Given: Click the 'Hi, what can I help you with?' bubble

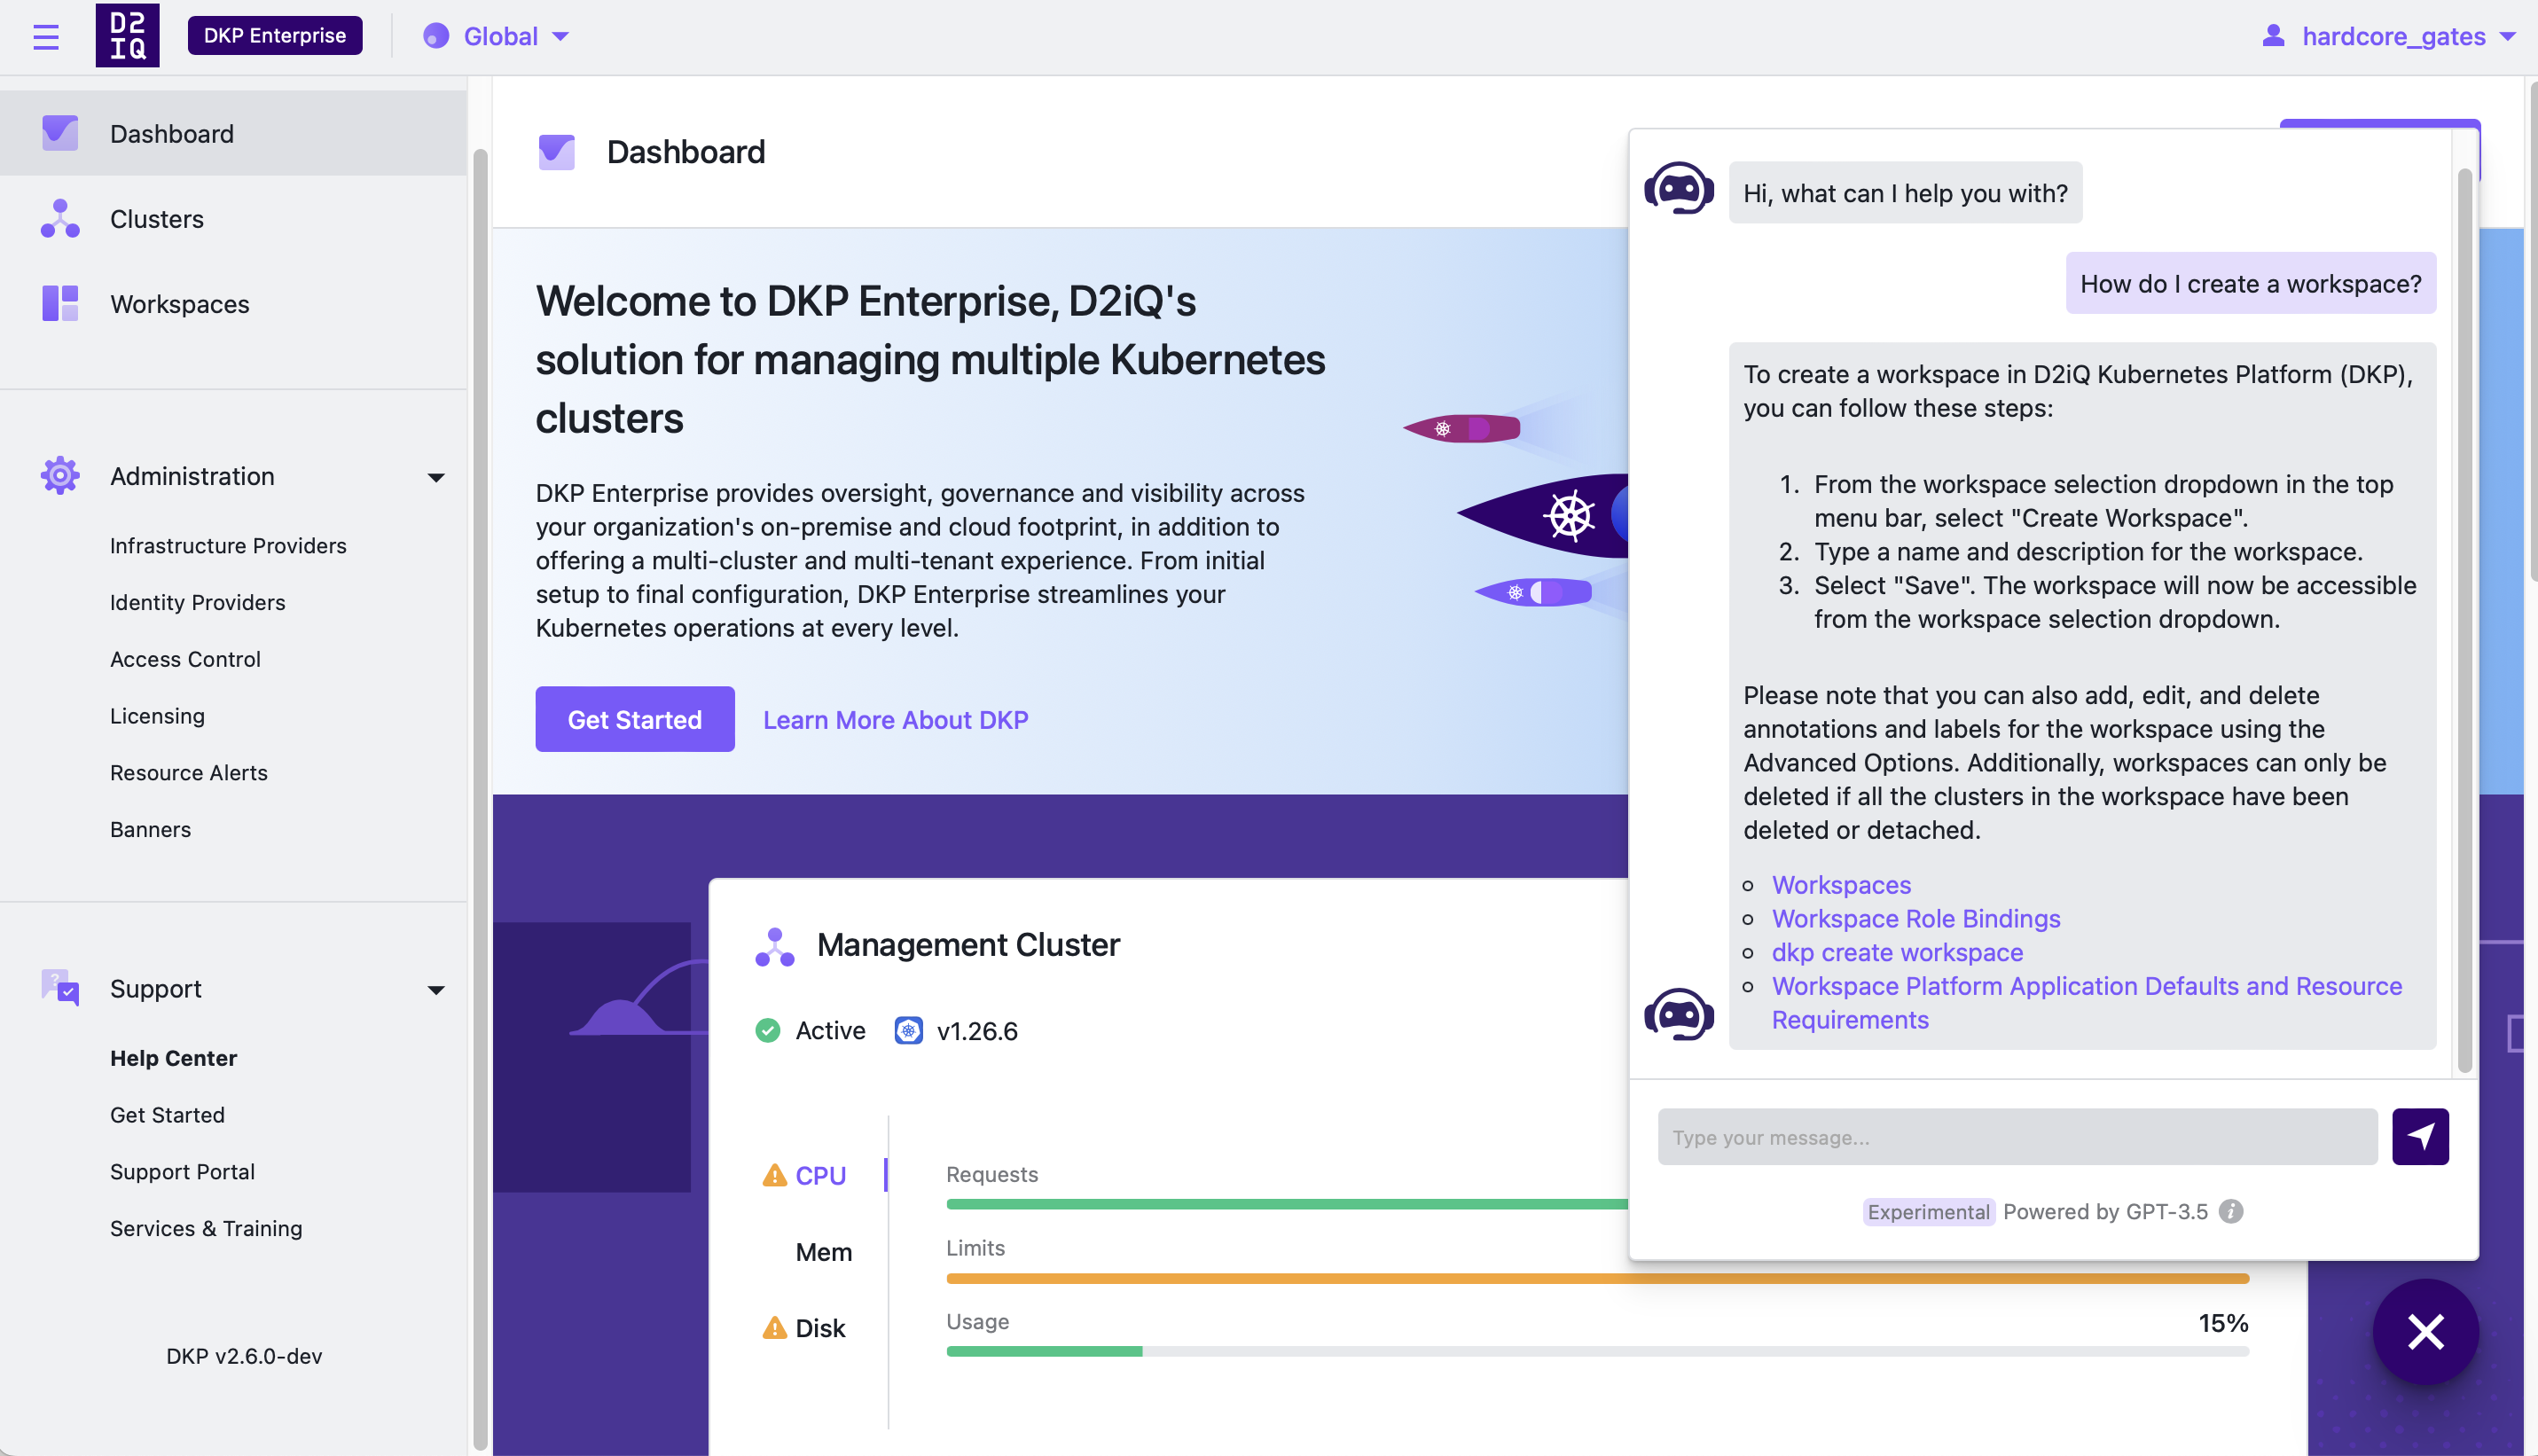Looking at the screenshot, I should [1905, 193].
